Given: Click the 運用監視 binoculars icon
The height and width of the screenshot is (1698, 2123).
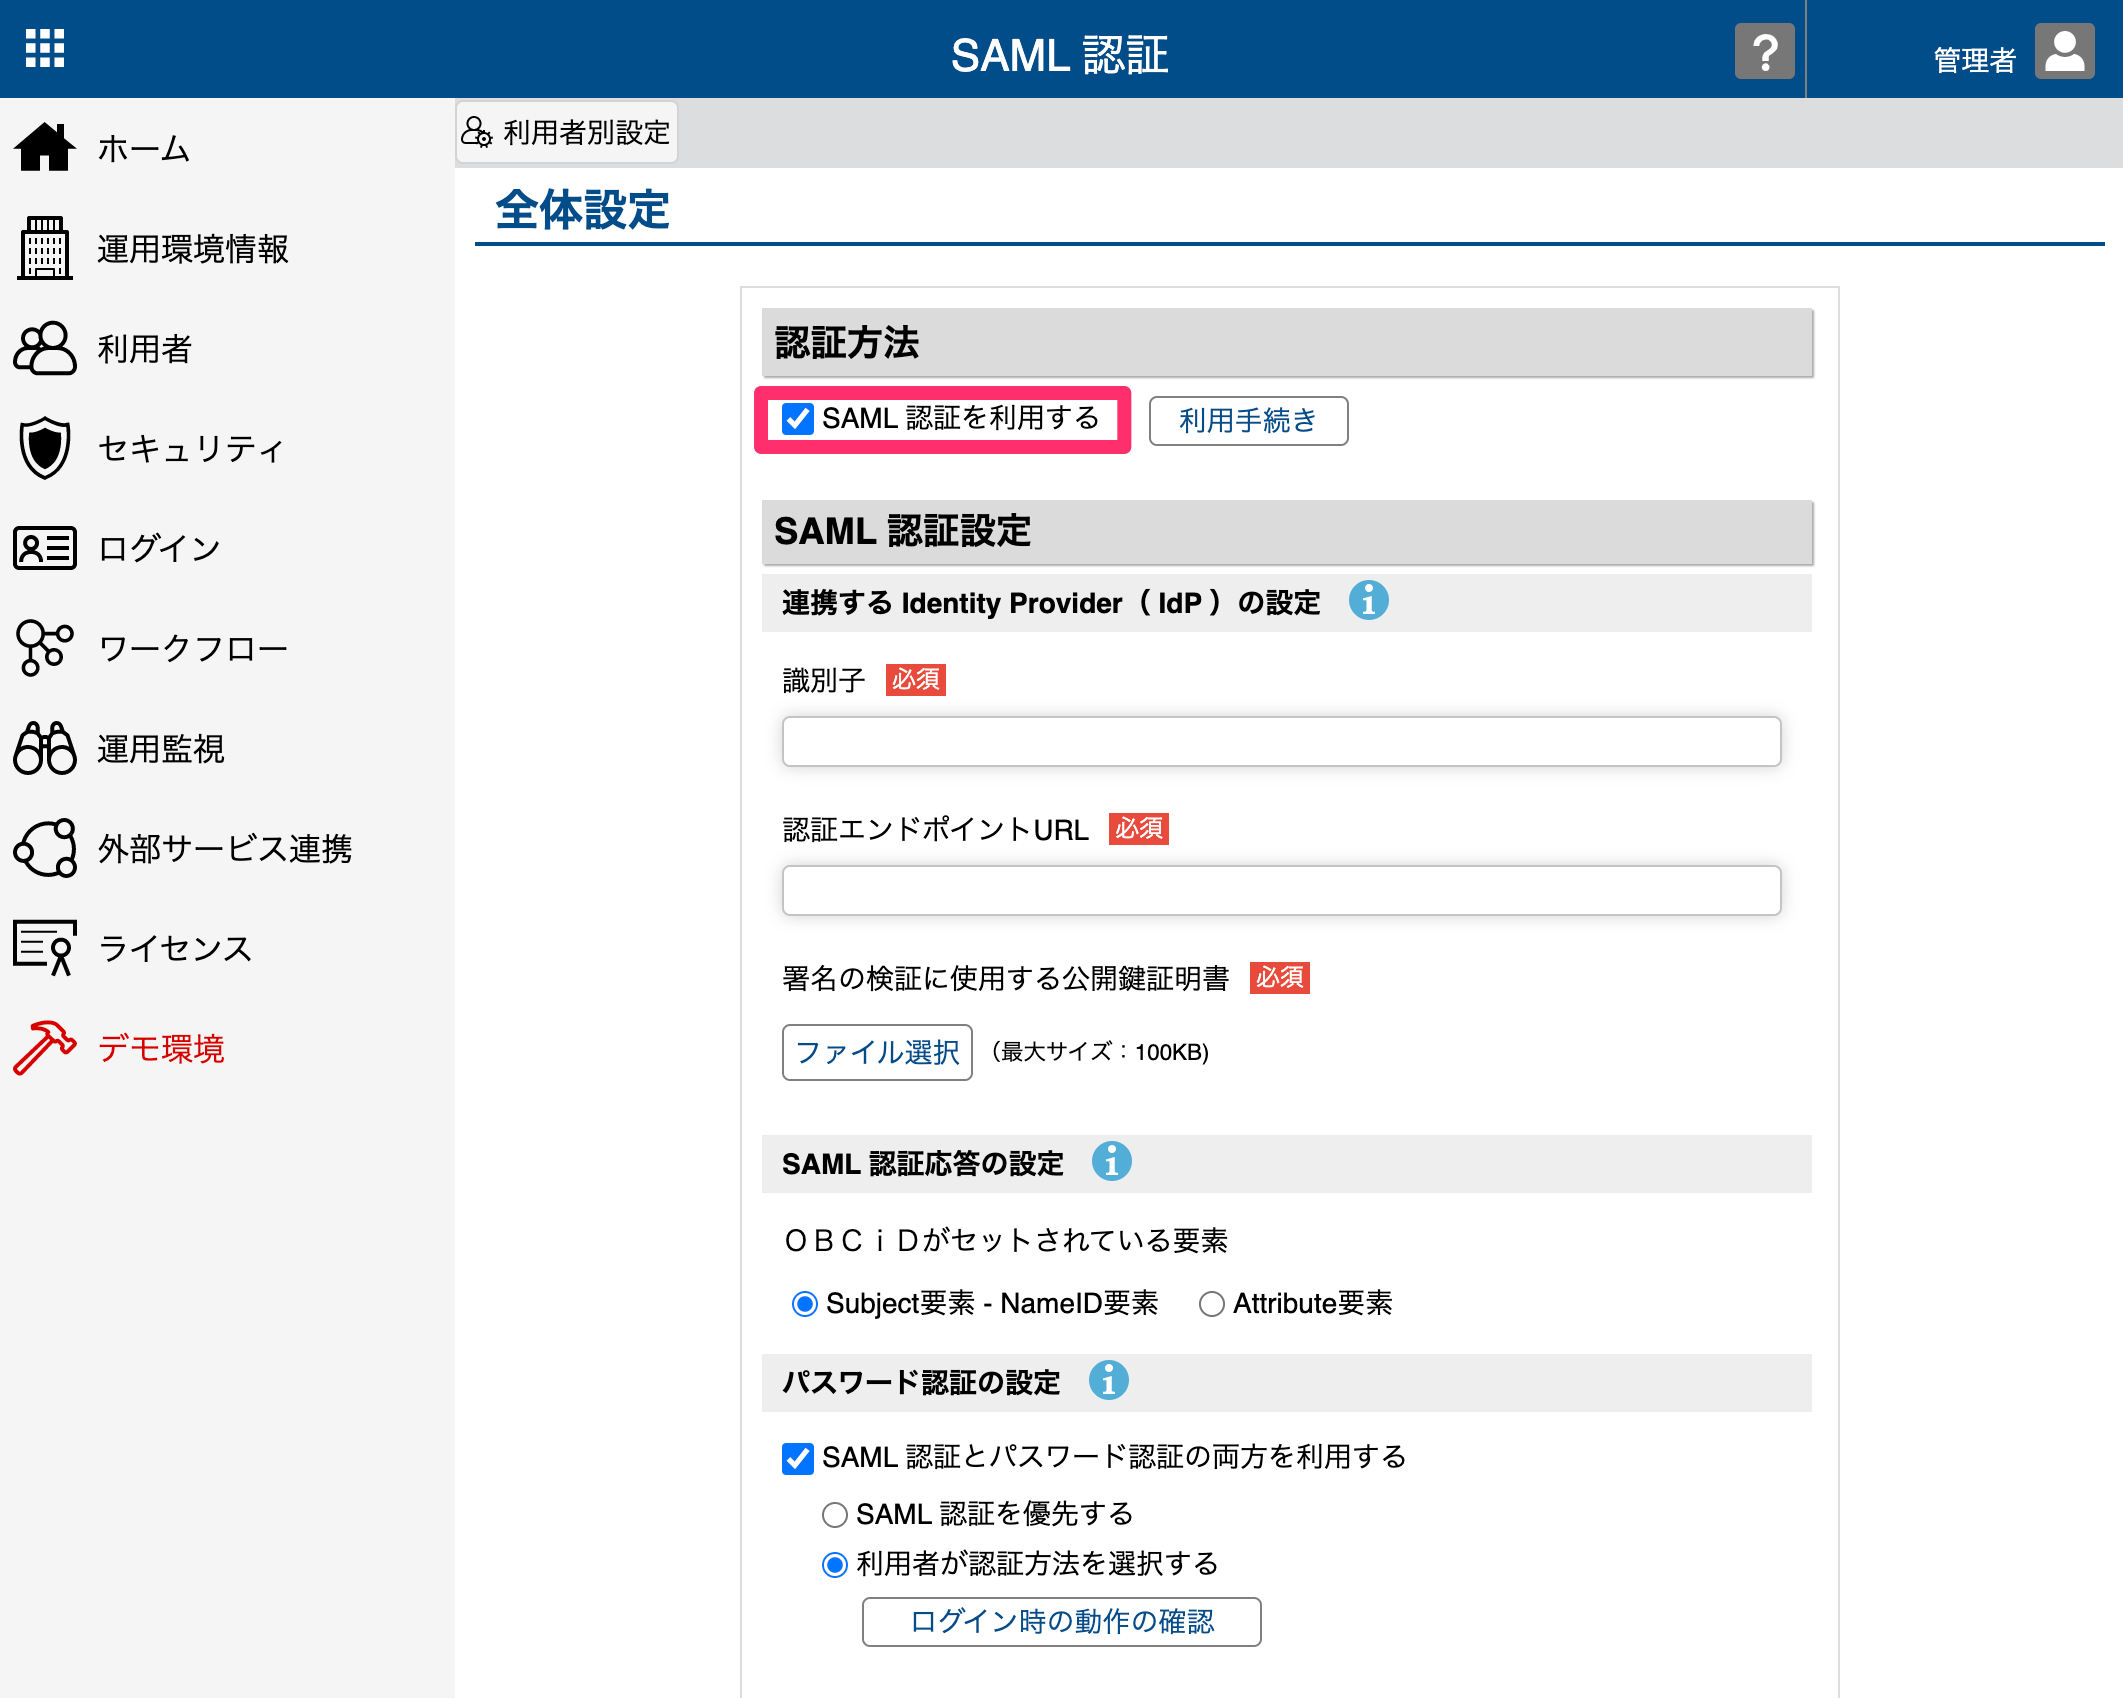Looking at the screenshot, I should click(x=44, y=748).
